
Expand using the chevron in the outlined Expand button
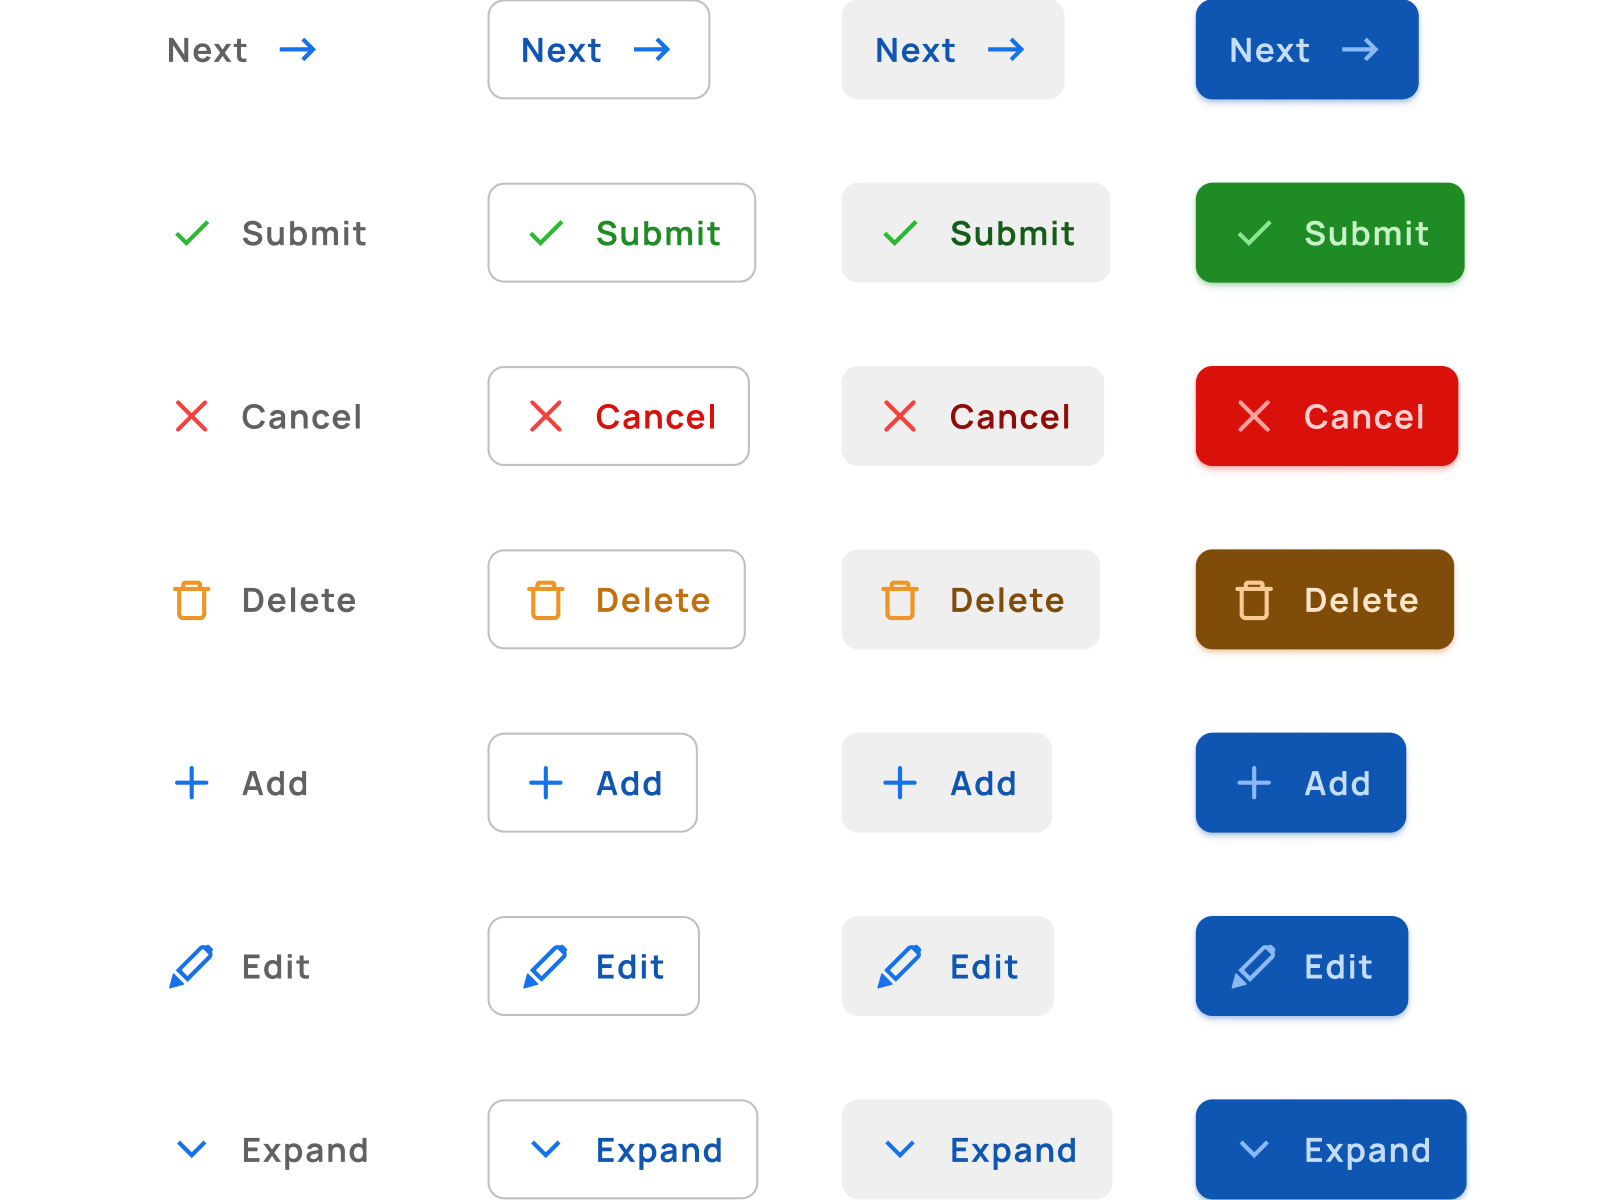[546, 1149]
